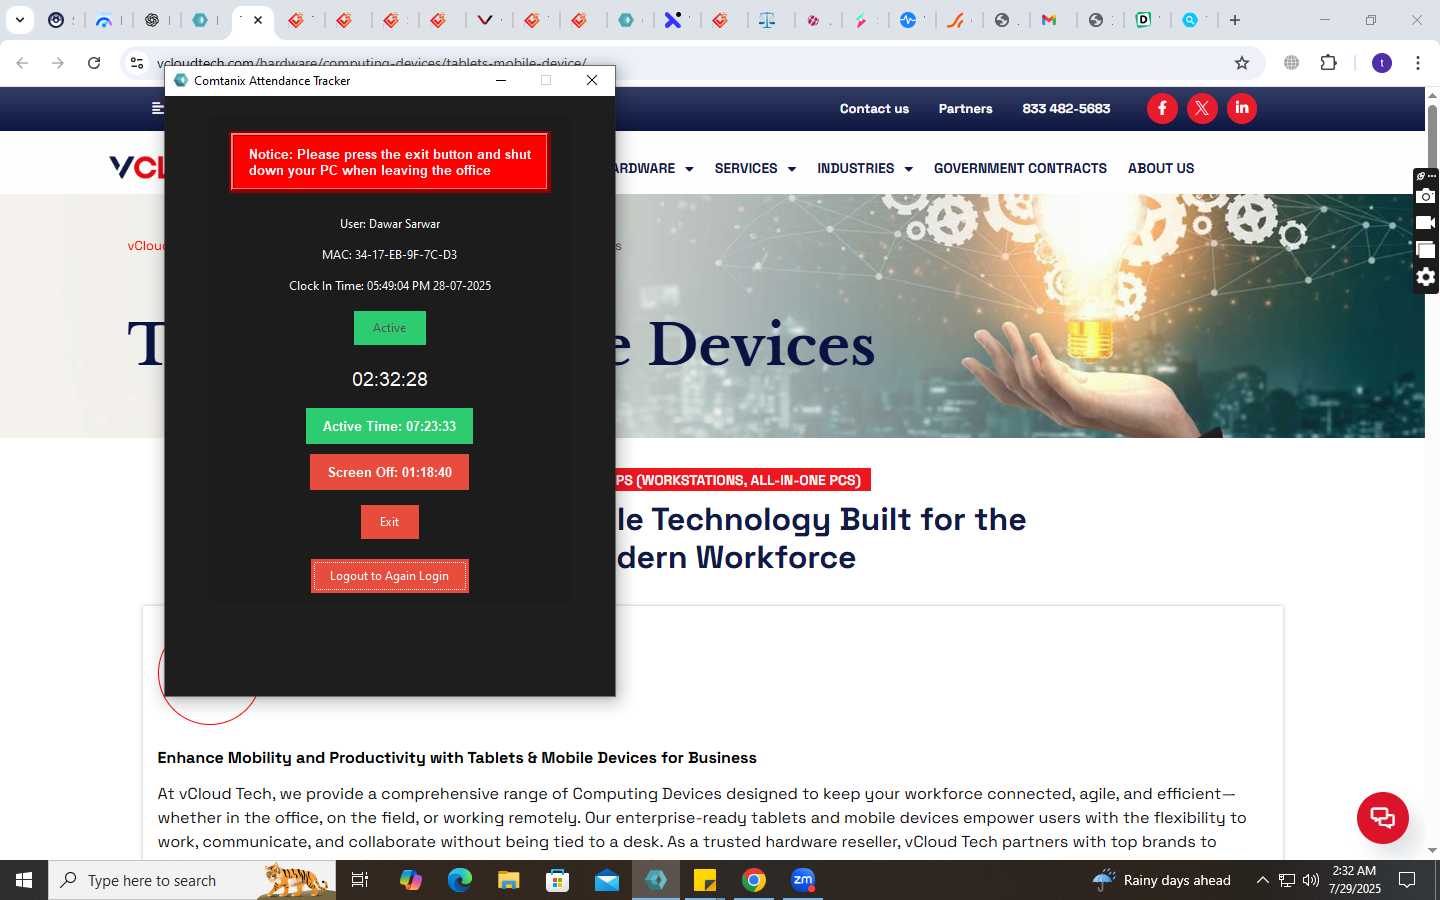Open the Chrome profile avatar
The image size is (1440, 900).
click(1382, 63)
